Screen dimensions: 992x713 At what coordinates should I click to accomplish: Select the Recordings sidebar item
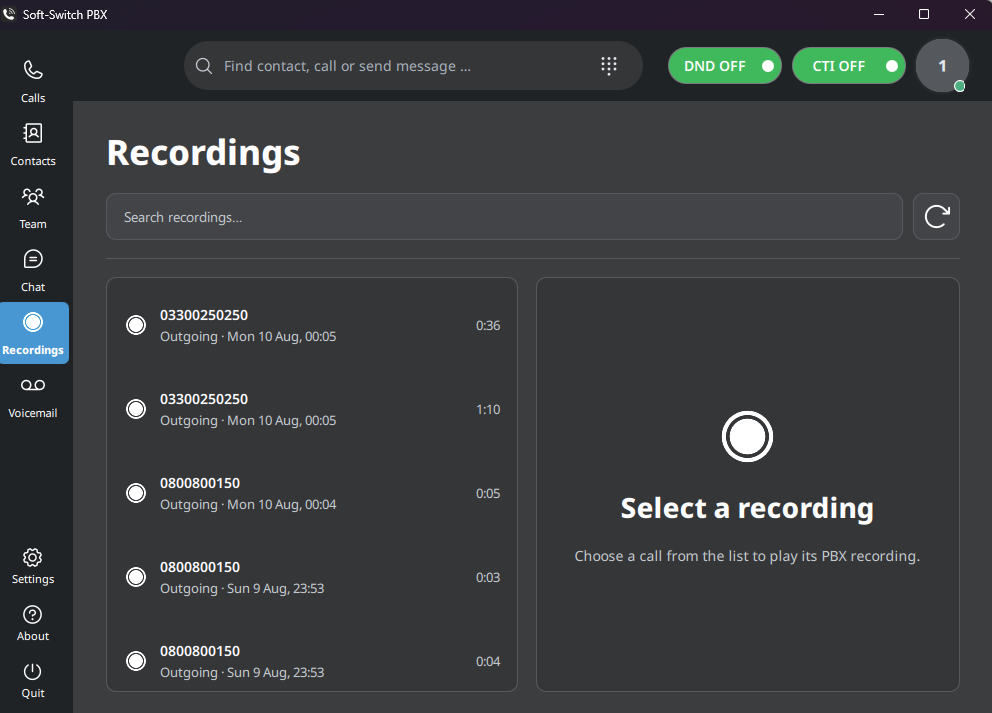[x=33, y=333]
